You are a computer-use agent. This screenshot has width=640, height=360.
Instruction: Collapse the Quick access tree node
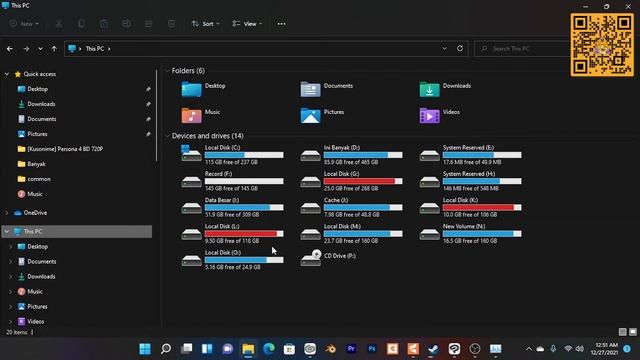(x=7, y=74)
